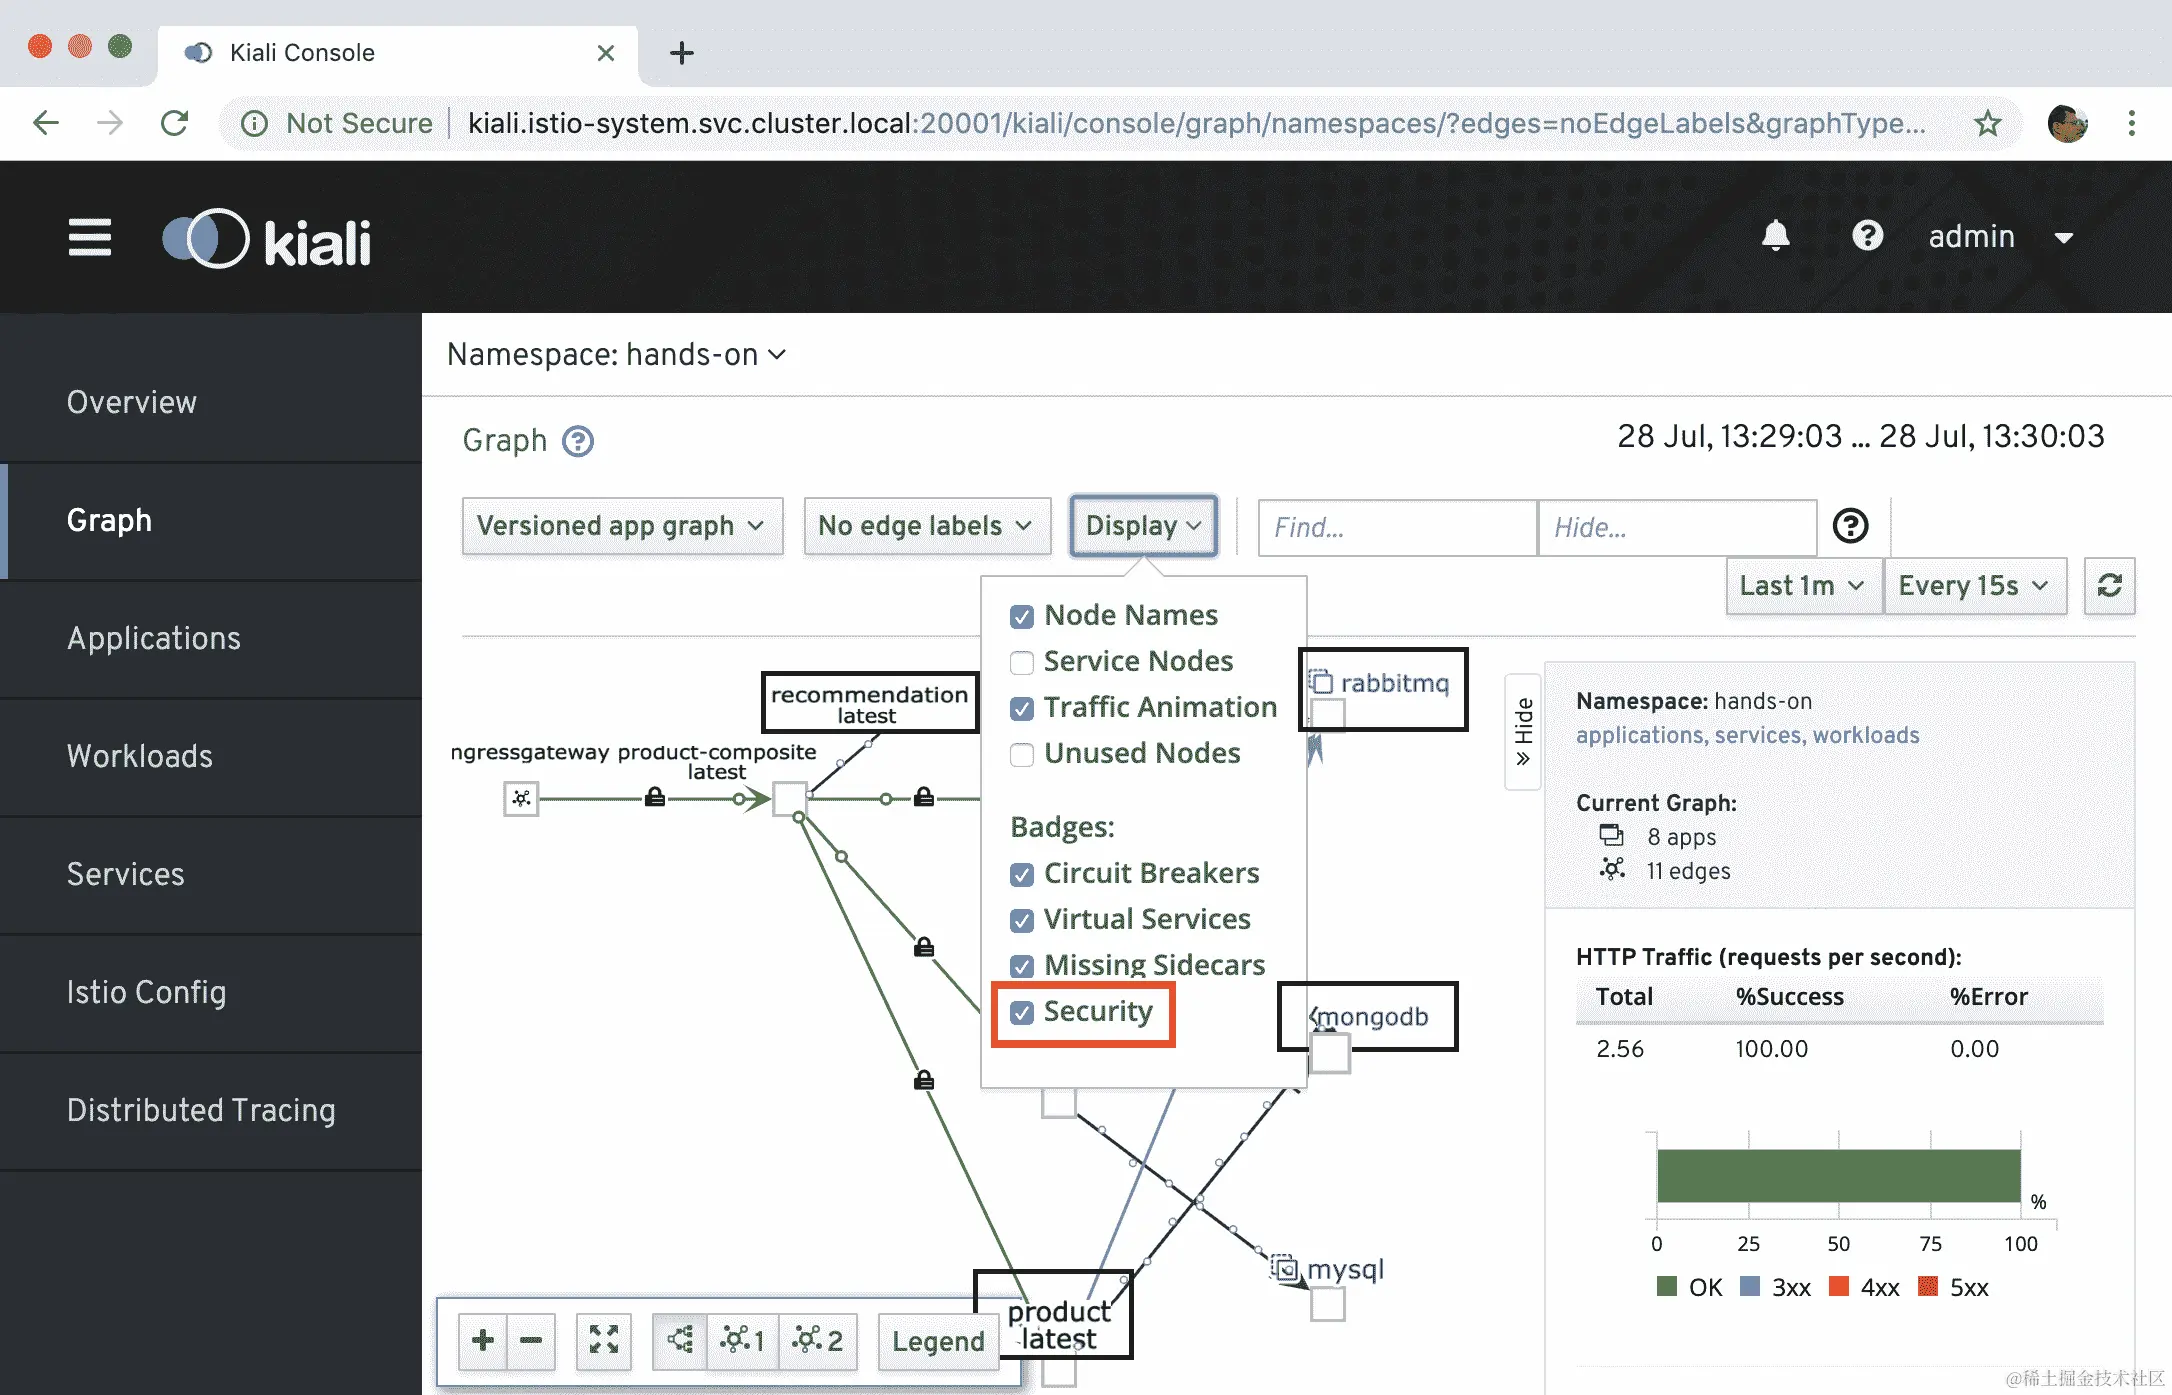
Task: Toggle the Traffic Animation checkbox
Action: point(1021,709)
